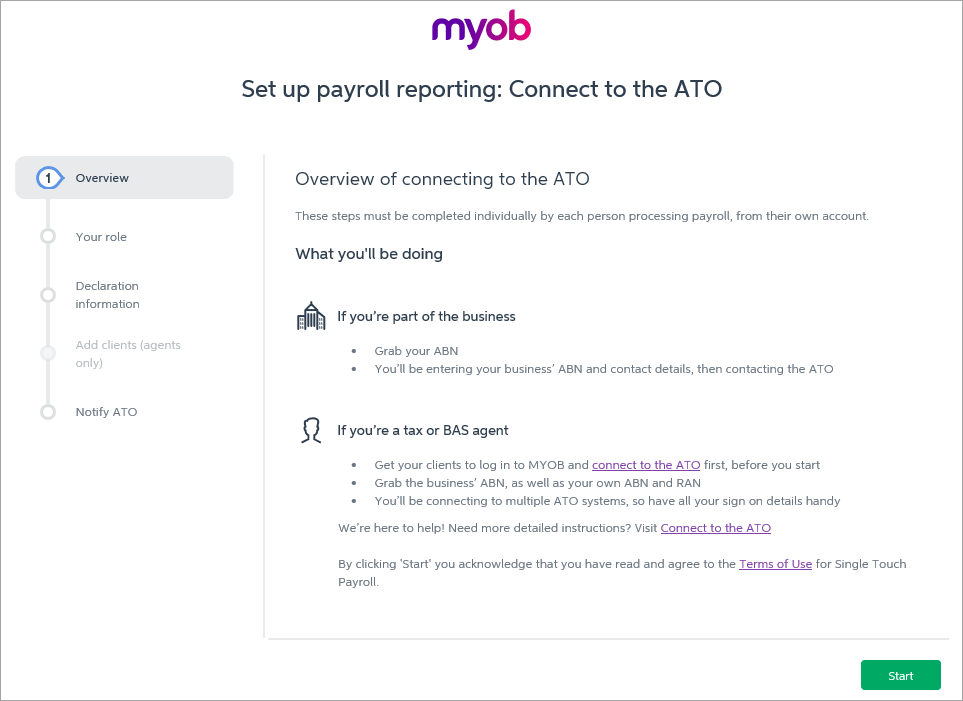Click the 'If you're a tax or BAS agent' heading
The image size is (963, 701).
(x=423, y=431)
